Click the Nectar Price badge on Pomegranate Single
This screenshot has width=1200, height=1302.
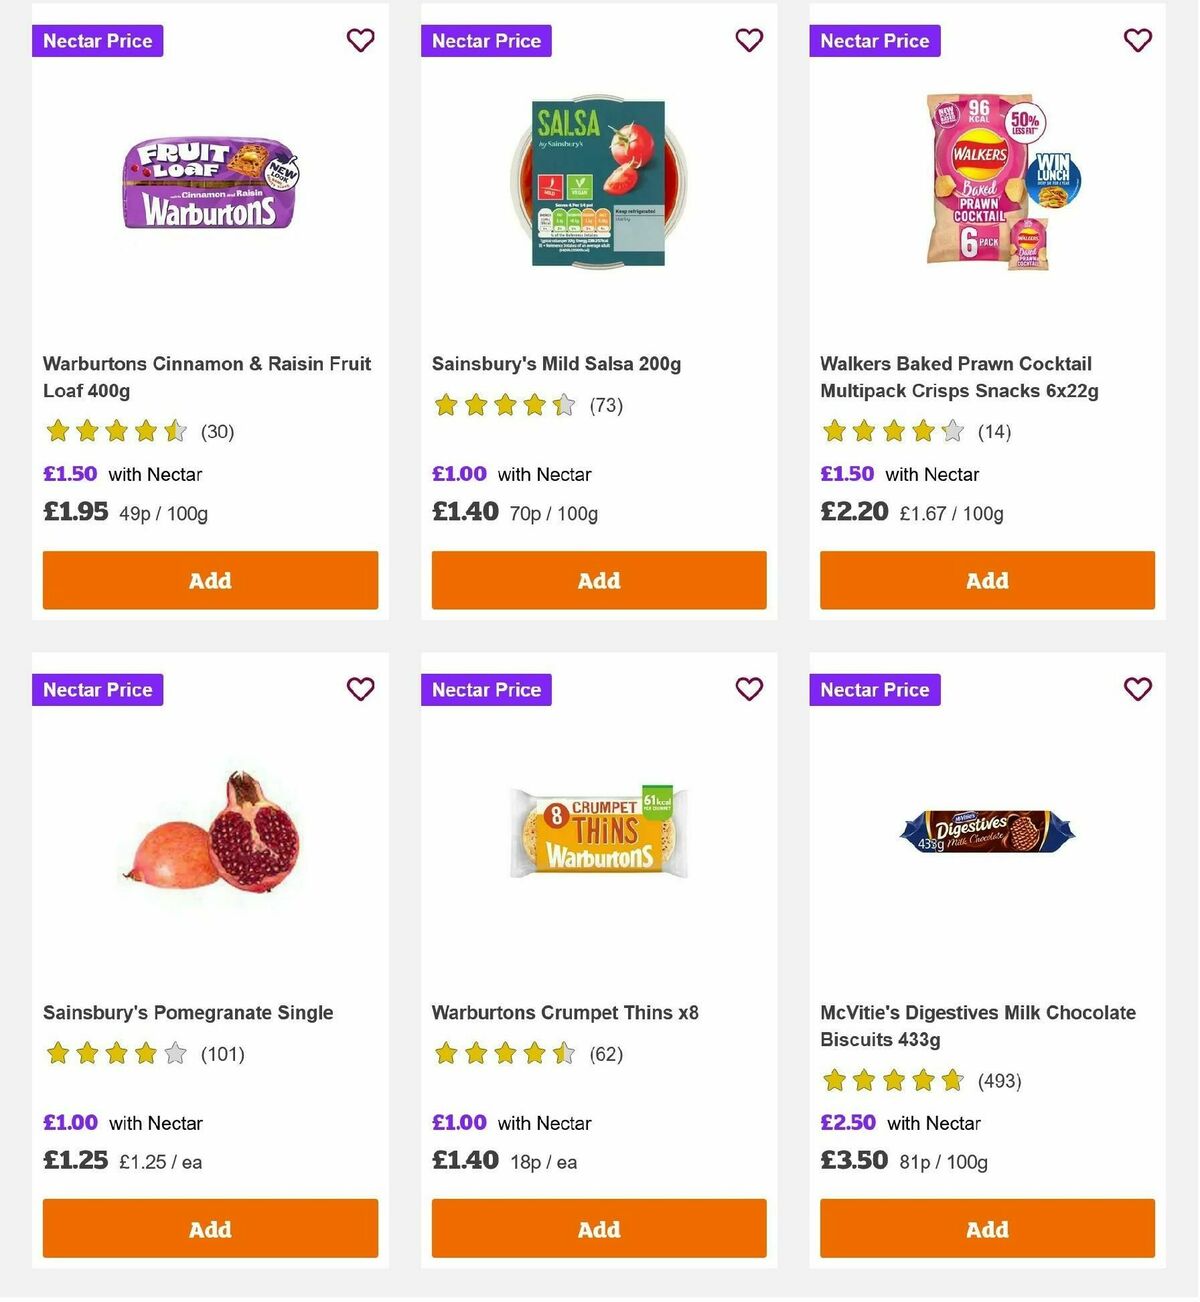[97, 689]
